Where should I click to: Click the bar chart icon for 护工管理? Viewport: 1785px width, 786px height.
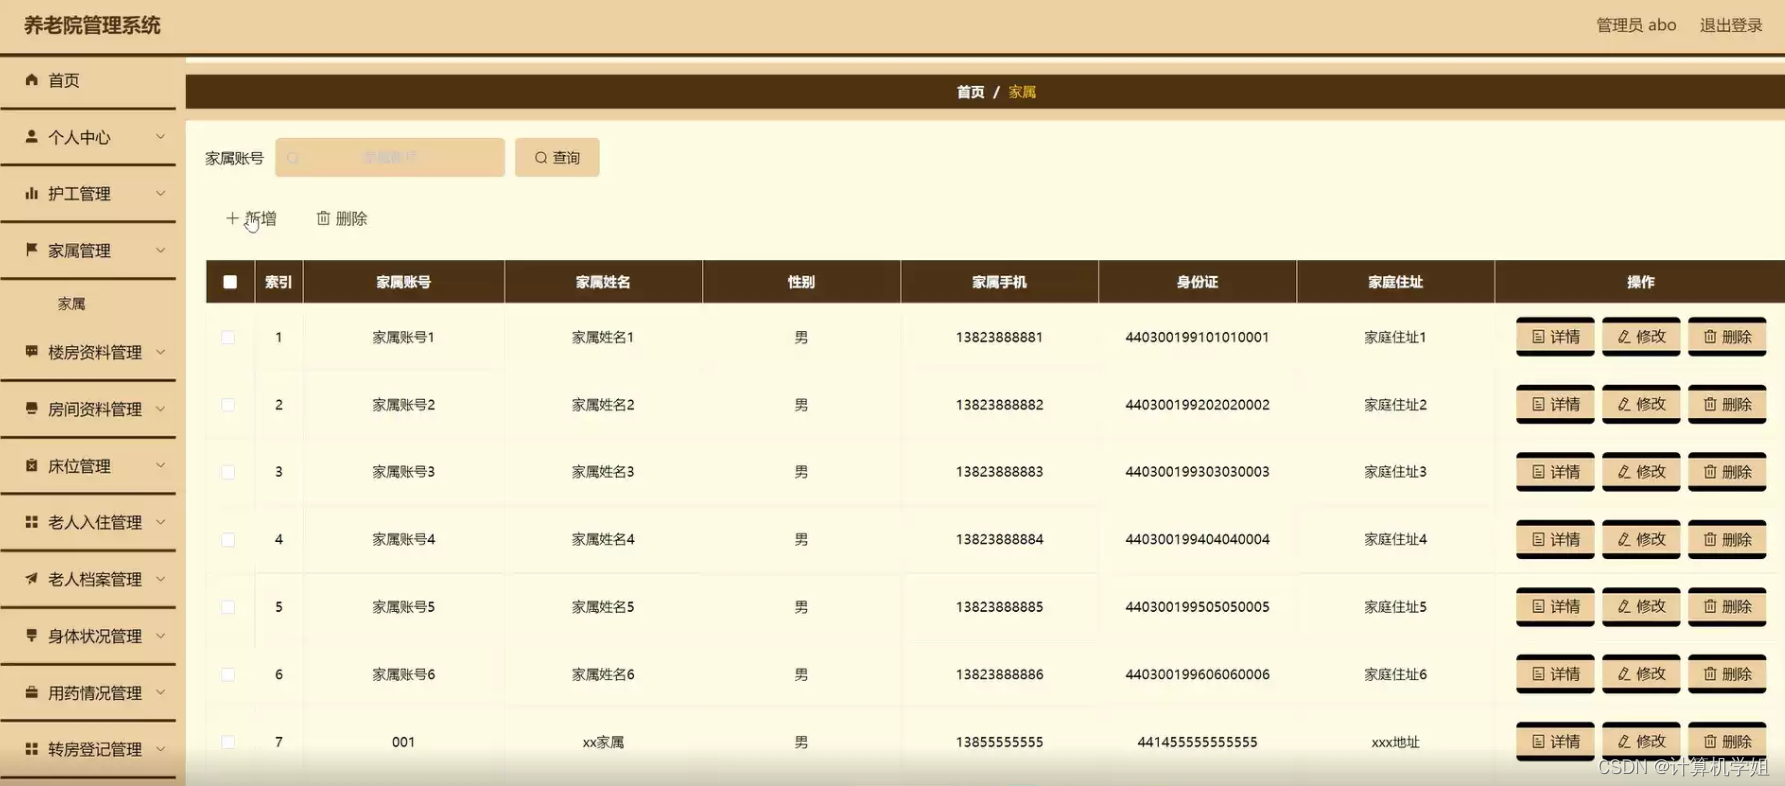(x=31, y=193)
